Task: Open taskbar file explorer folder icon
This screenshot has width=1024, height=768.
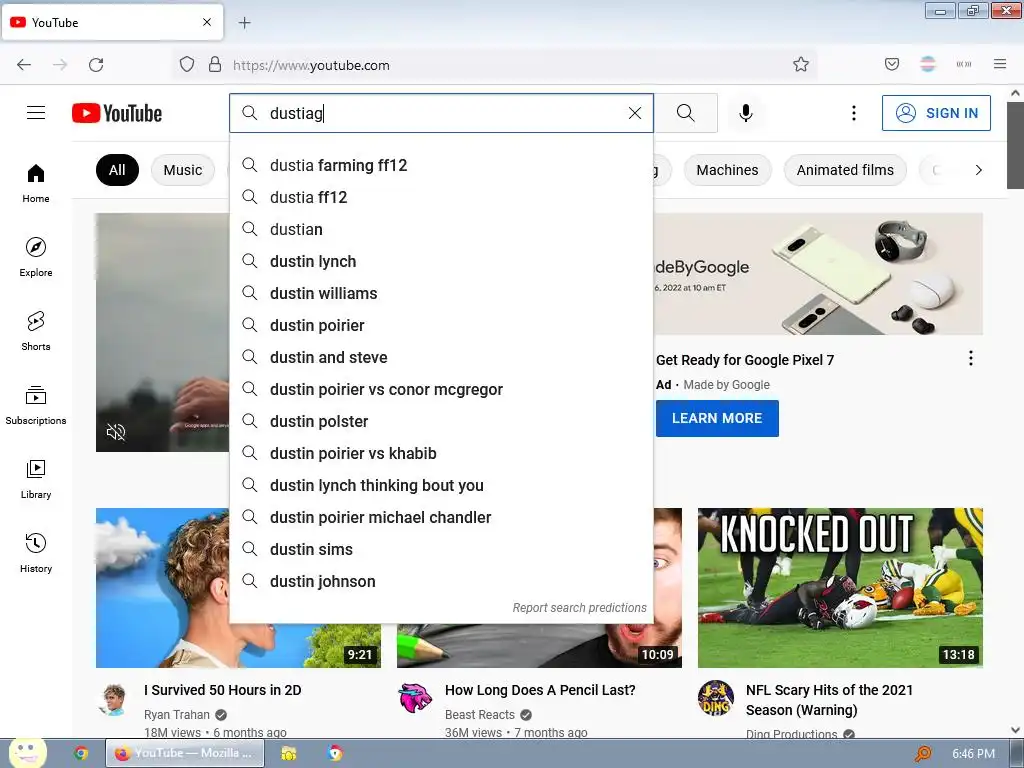Action: 289,753
